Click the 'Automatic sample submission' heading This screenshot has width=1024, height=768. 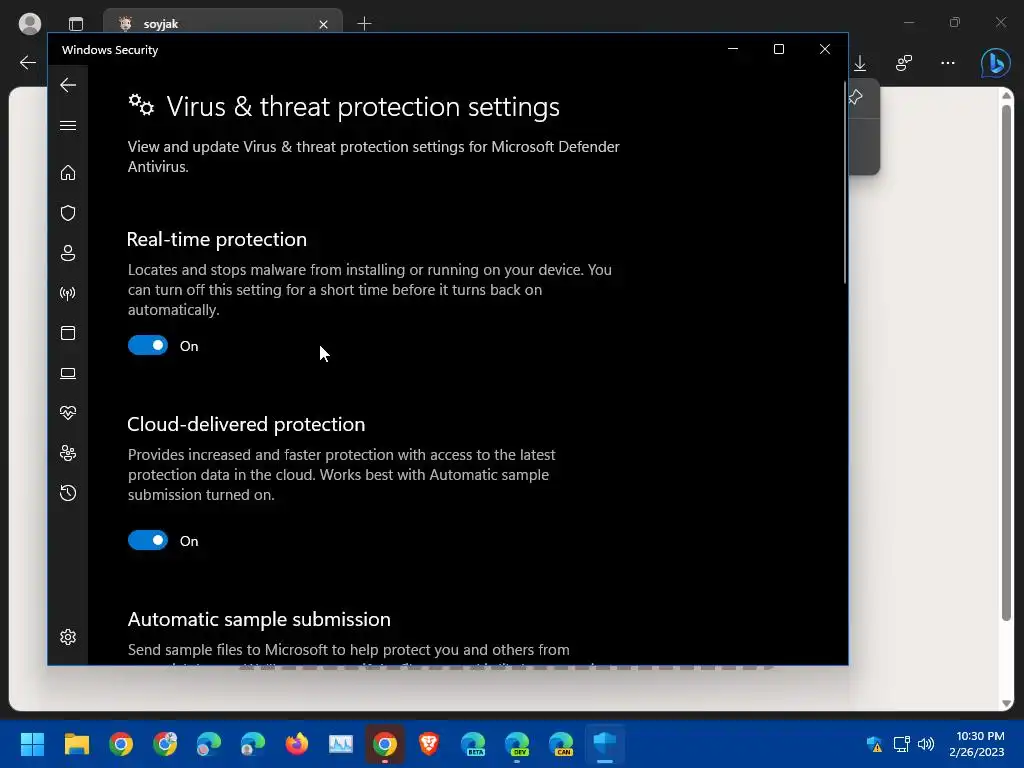point(259,619)
